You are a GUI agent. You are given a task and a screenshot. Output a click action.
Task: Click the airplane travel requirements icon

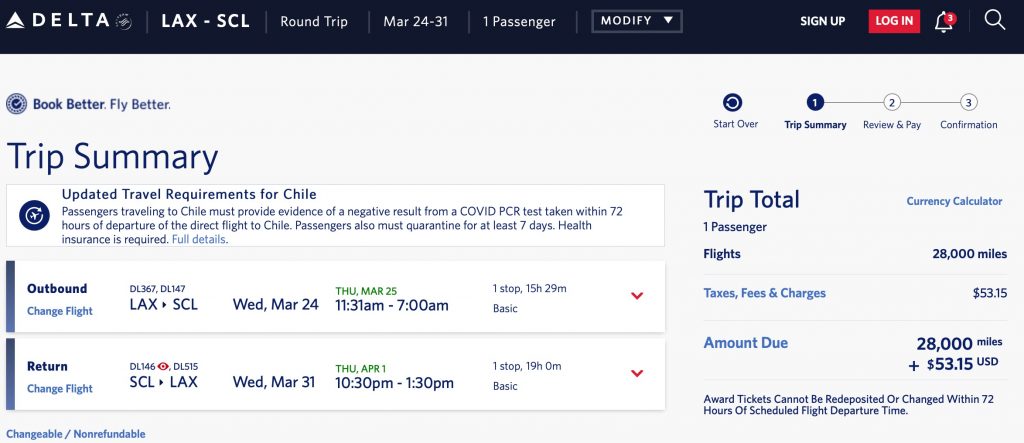(36, 215)
